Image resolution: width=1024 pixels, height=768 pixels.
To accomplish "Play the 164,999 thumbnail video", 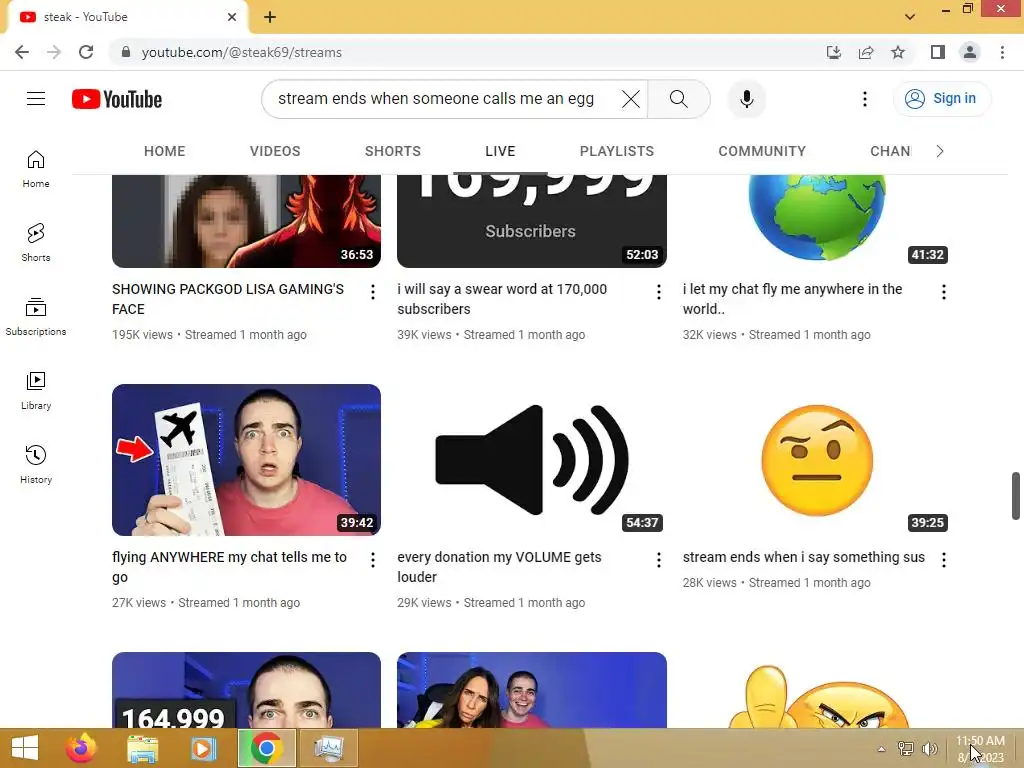I will pos(246,690).
